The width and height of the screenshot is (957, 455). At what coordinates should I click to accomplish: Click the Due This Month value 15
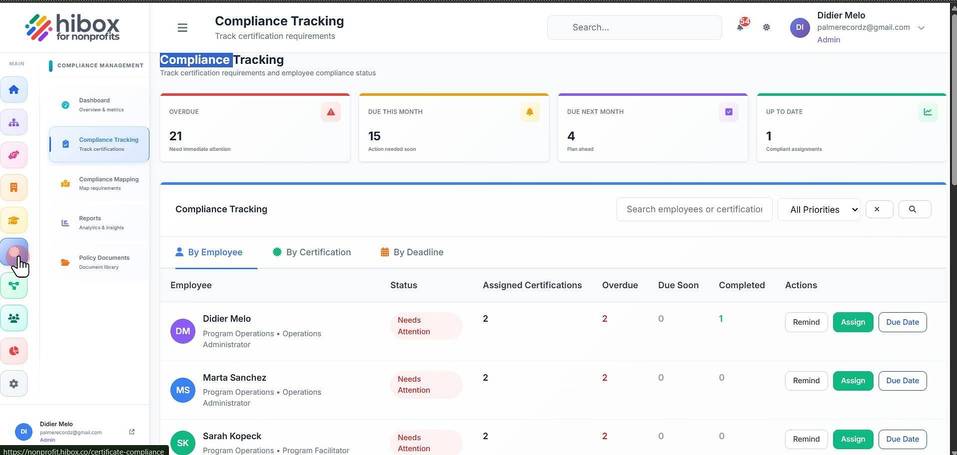(x=374, y=136)
